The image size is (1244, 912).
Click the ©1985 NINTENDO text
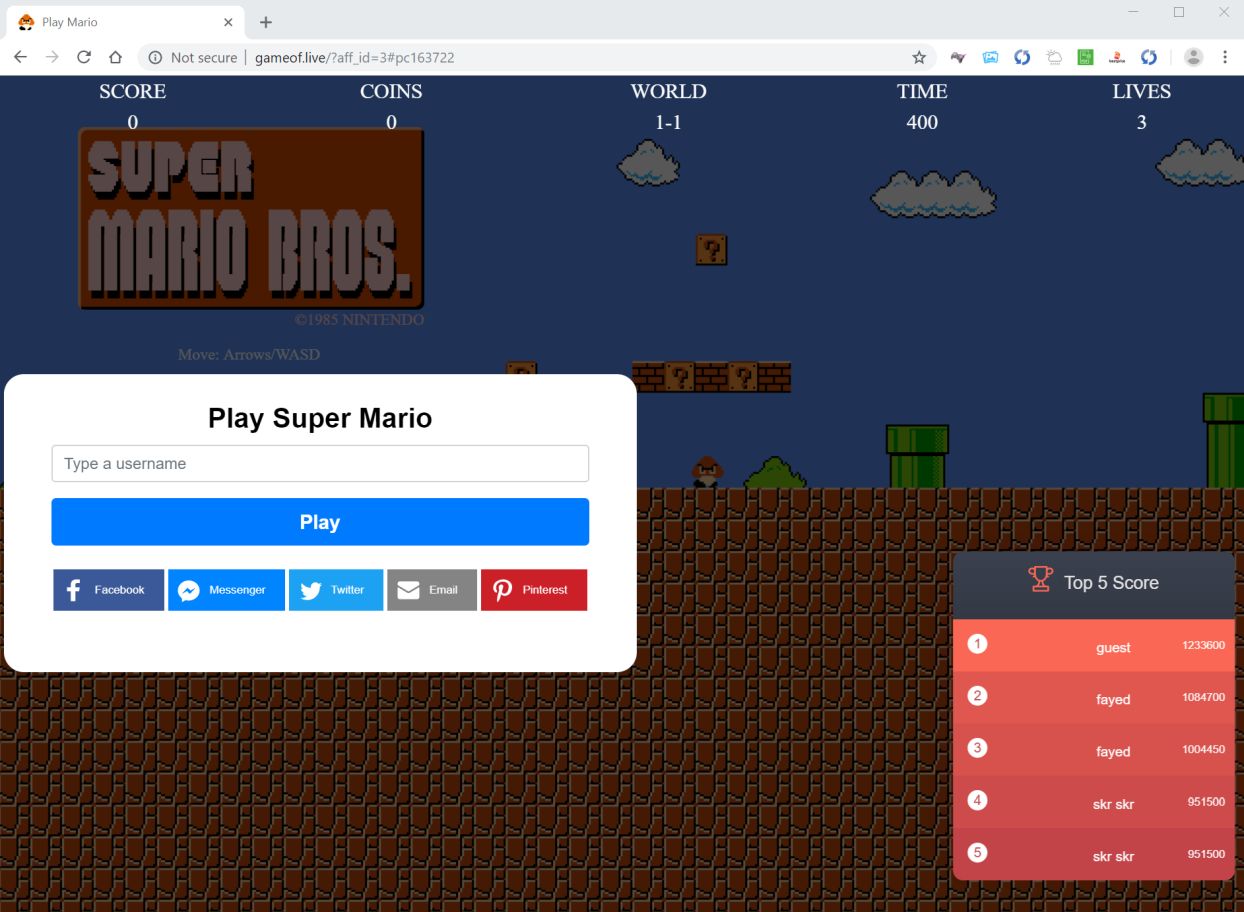[359, 320]
